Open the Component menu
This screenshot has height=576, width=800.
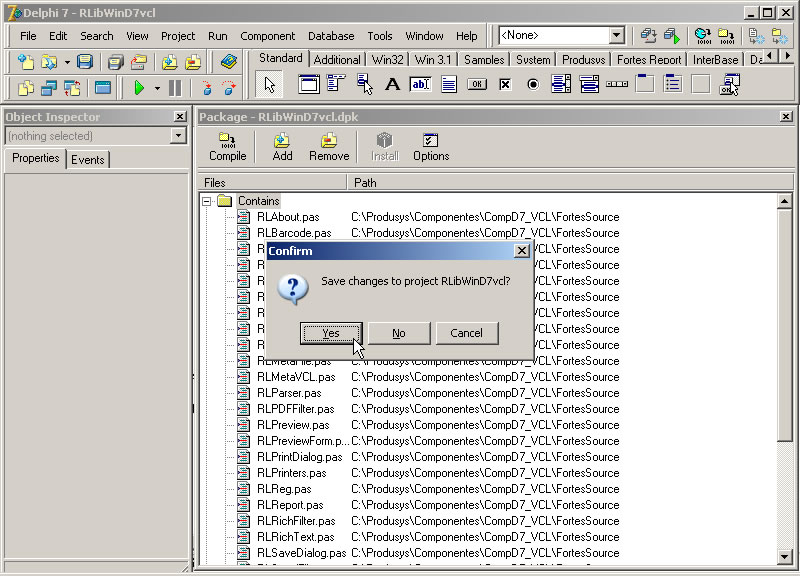(267, 36)
